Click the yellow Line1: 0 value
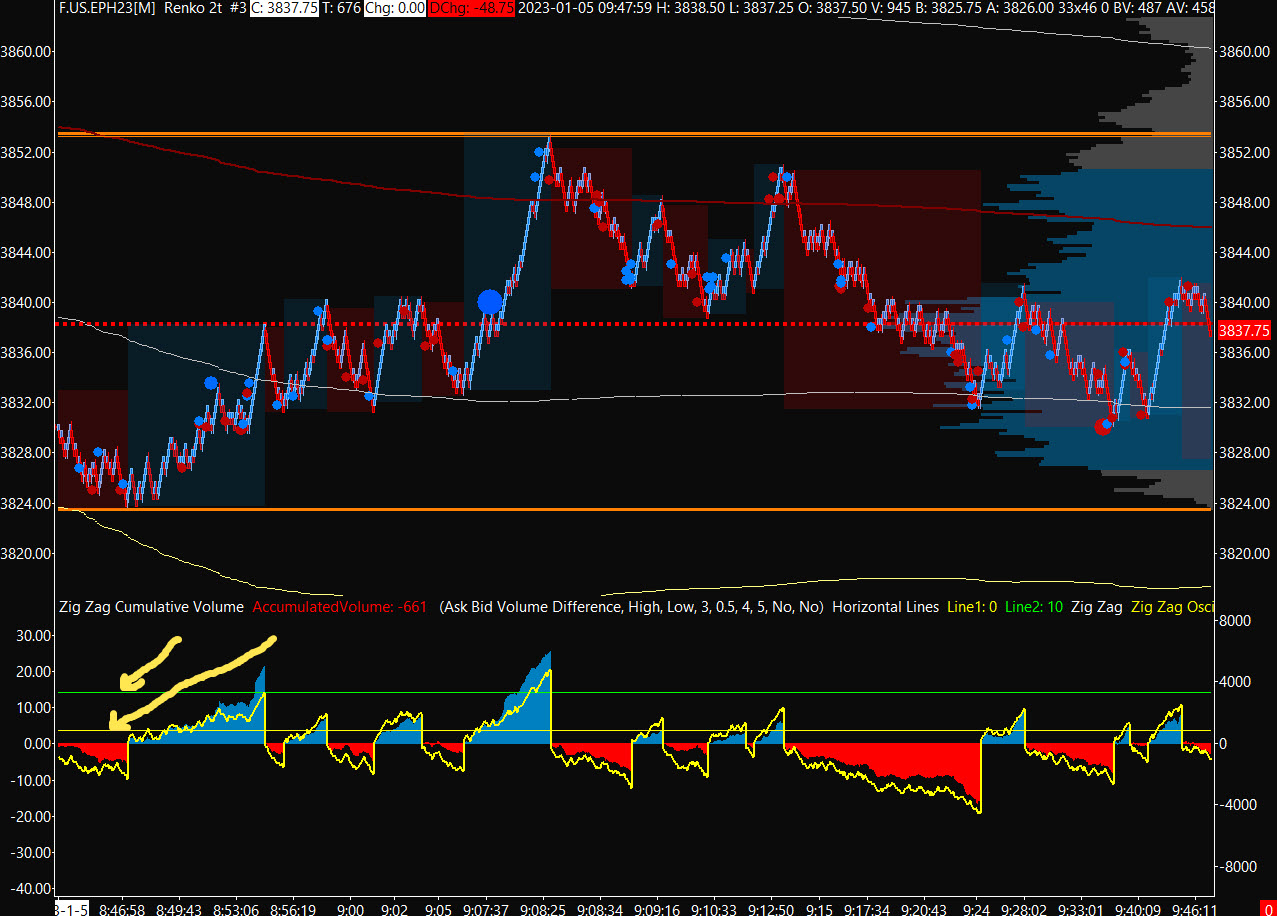Screen dimensions: 1277x916 pyautogui.click(x=972, y=607)
